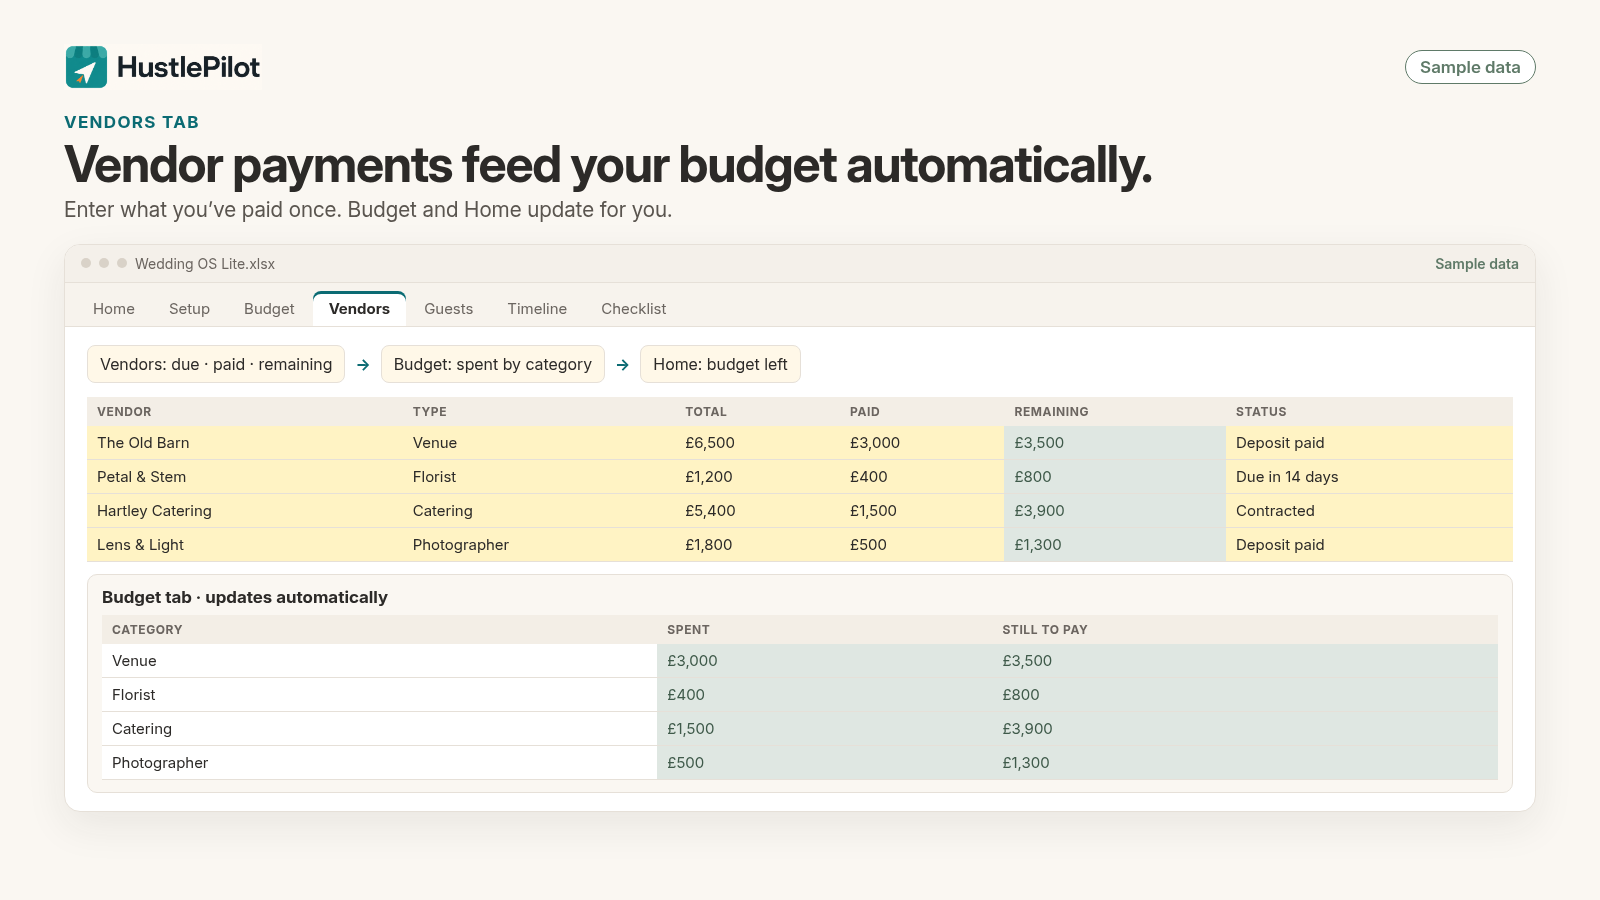Click the Venue category row in Budget table

800,661
